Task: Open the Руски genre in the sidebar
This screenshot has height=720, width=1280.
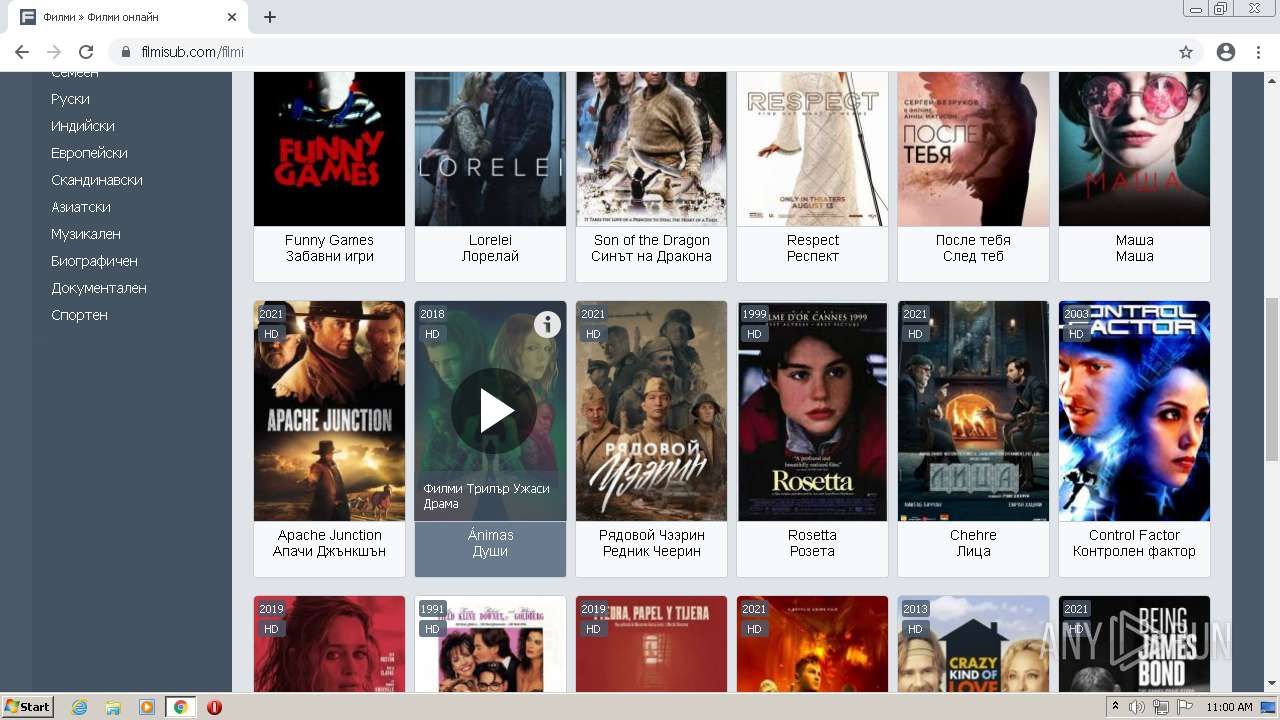Action: coord(70,99)
